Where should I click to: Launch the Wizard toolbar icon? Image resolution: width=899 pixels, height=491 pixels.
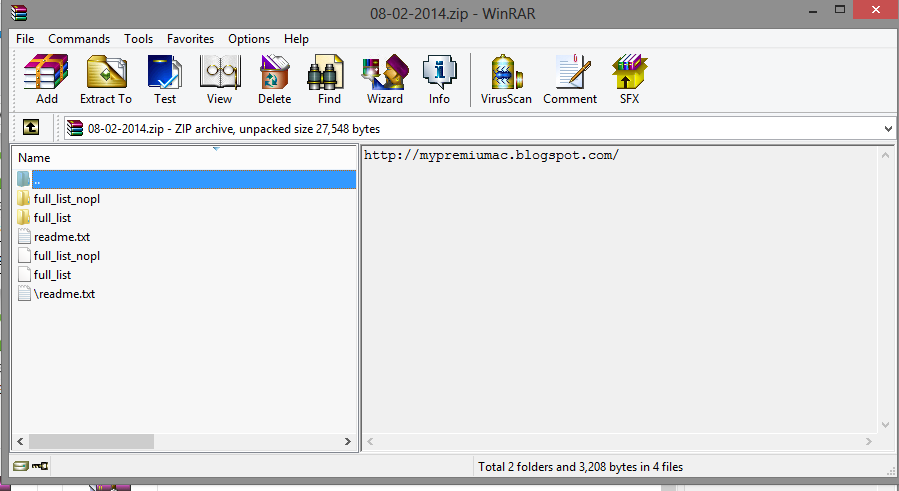(x=385, y=72)
